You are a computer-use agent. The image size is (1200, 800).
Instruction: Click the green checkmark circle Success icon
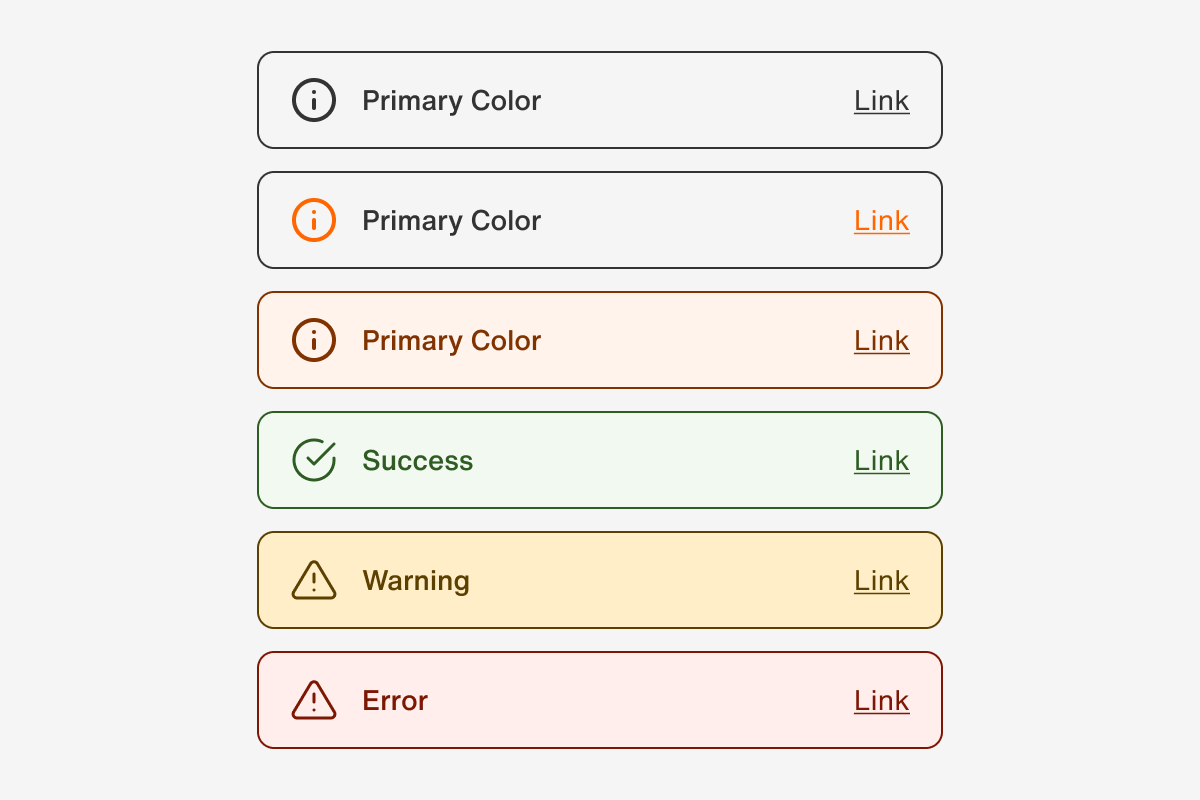314,460
